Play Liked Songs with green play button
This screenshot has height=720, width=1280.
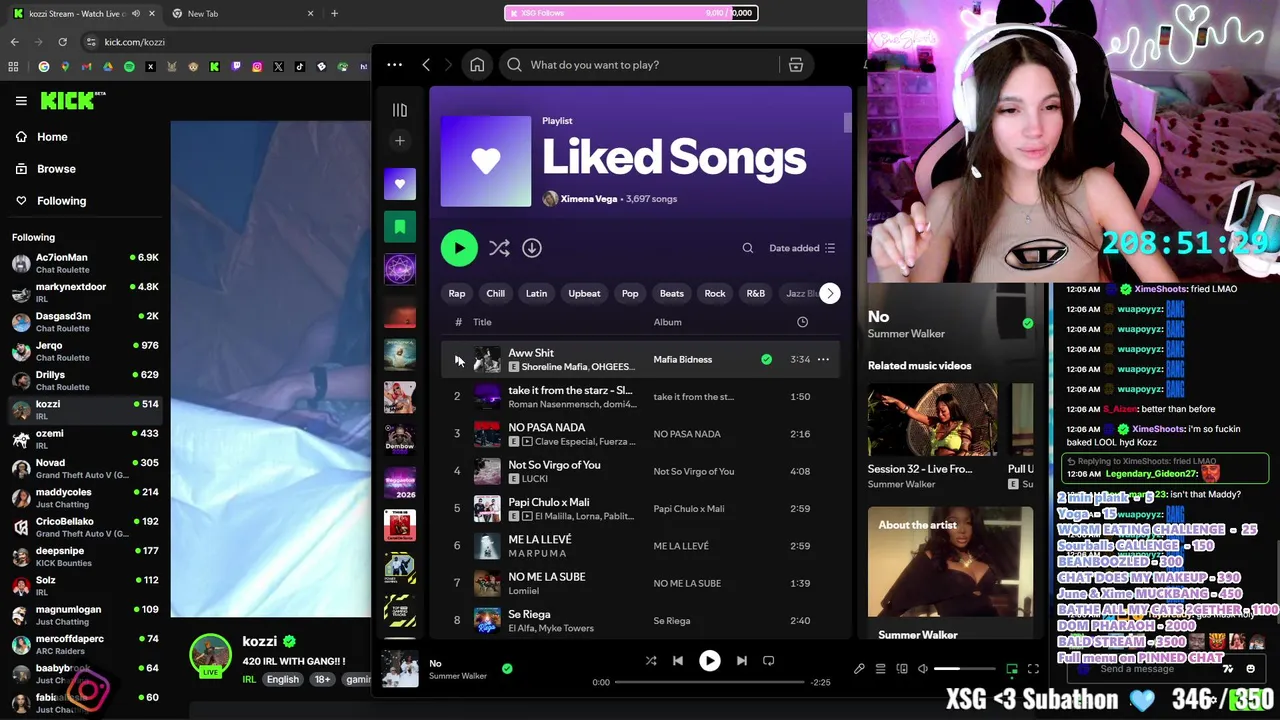tap(459, 248)
